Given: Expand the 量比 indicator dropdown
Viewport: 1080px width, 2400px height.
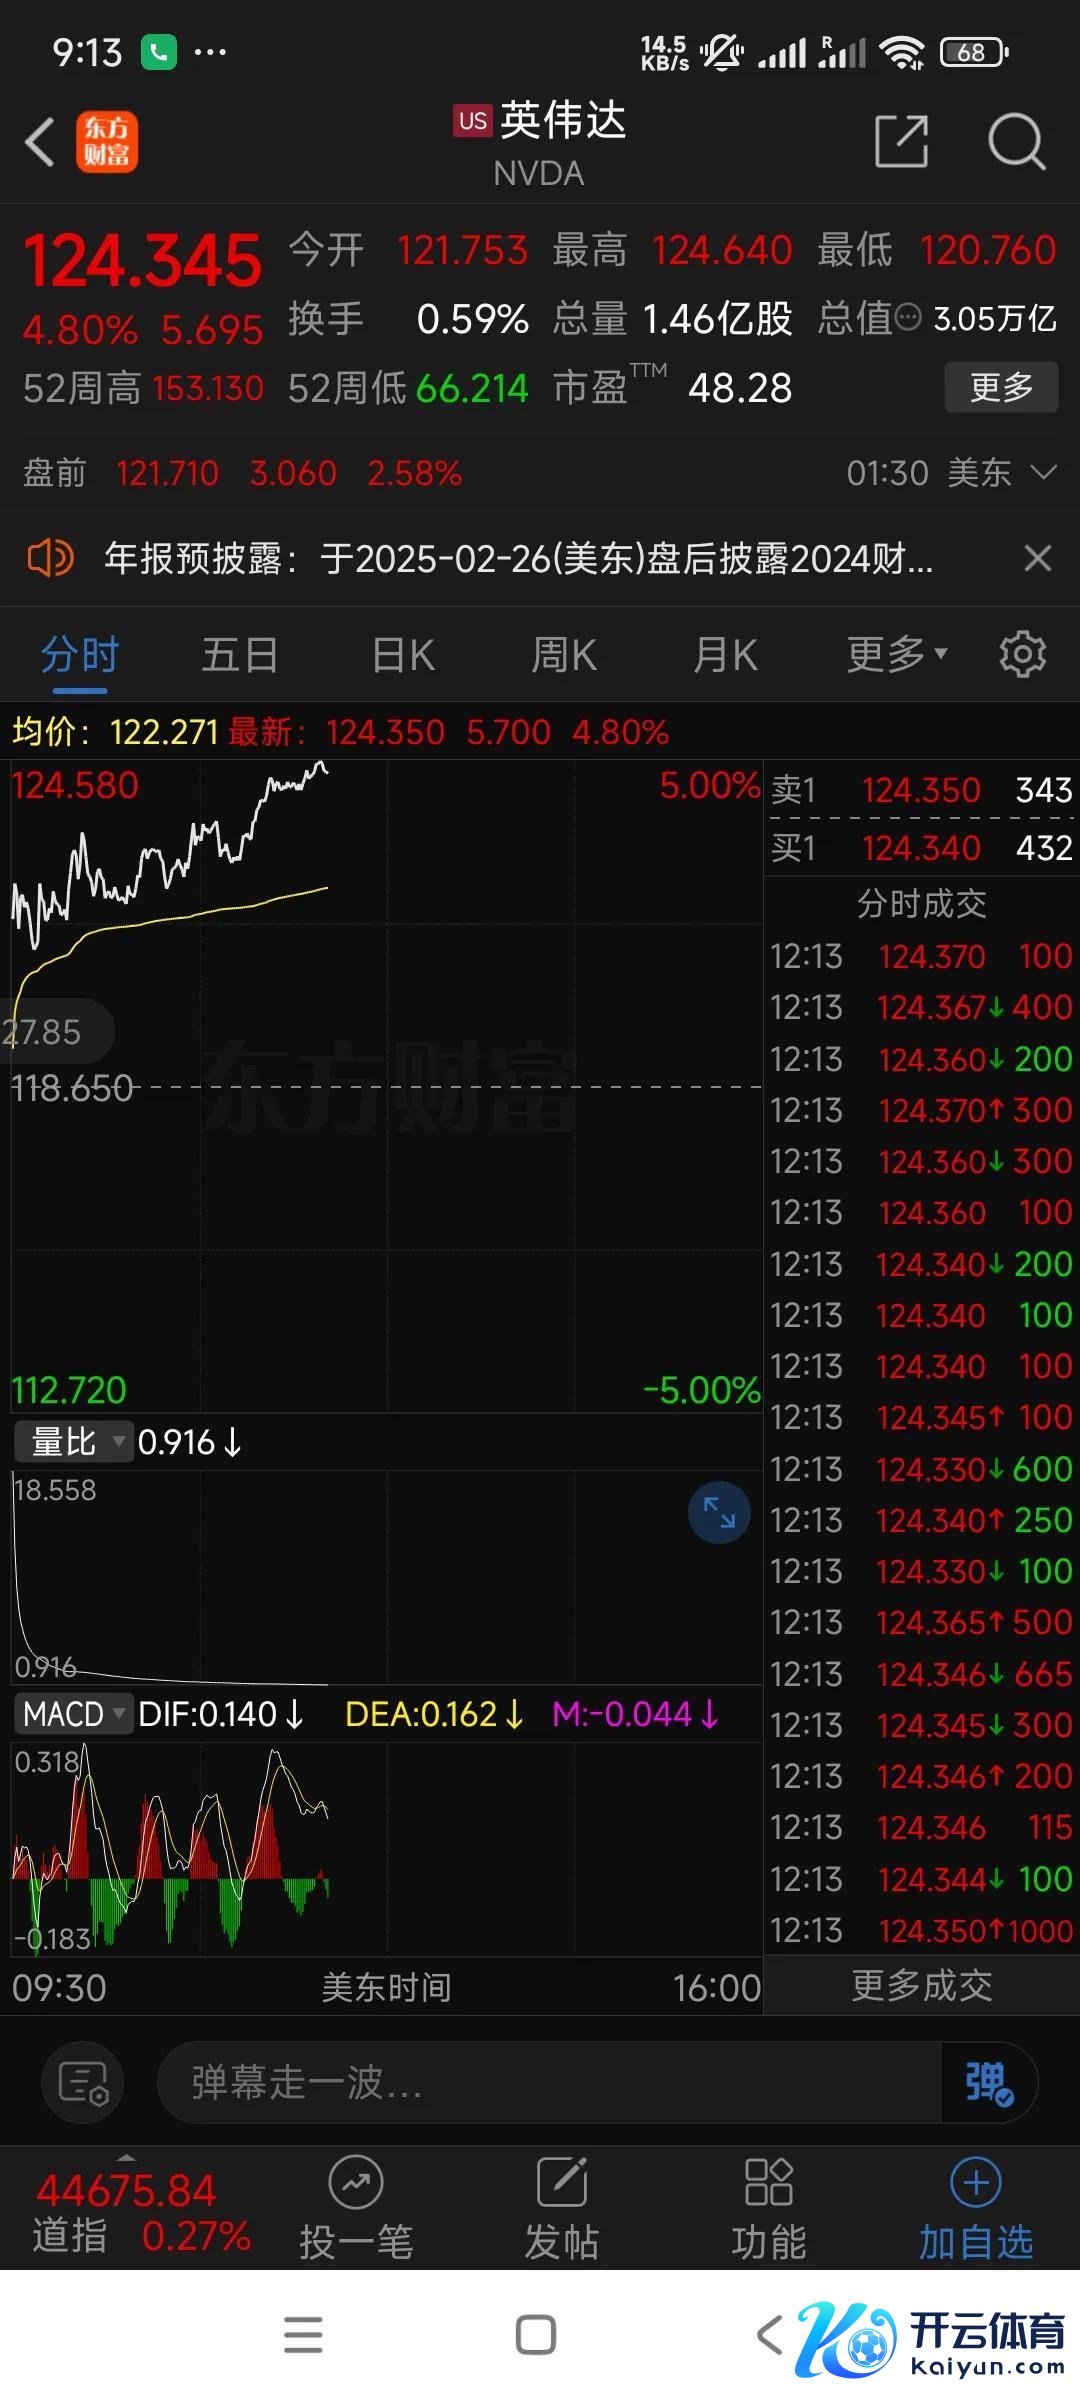Looking at the screenshot, I should click(x=73, y=1442).
